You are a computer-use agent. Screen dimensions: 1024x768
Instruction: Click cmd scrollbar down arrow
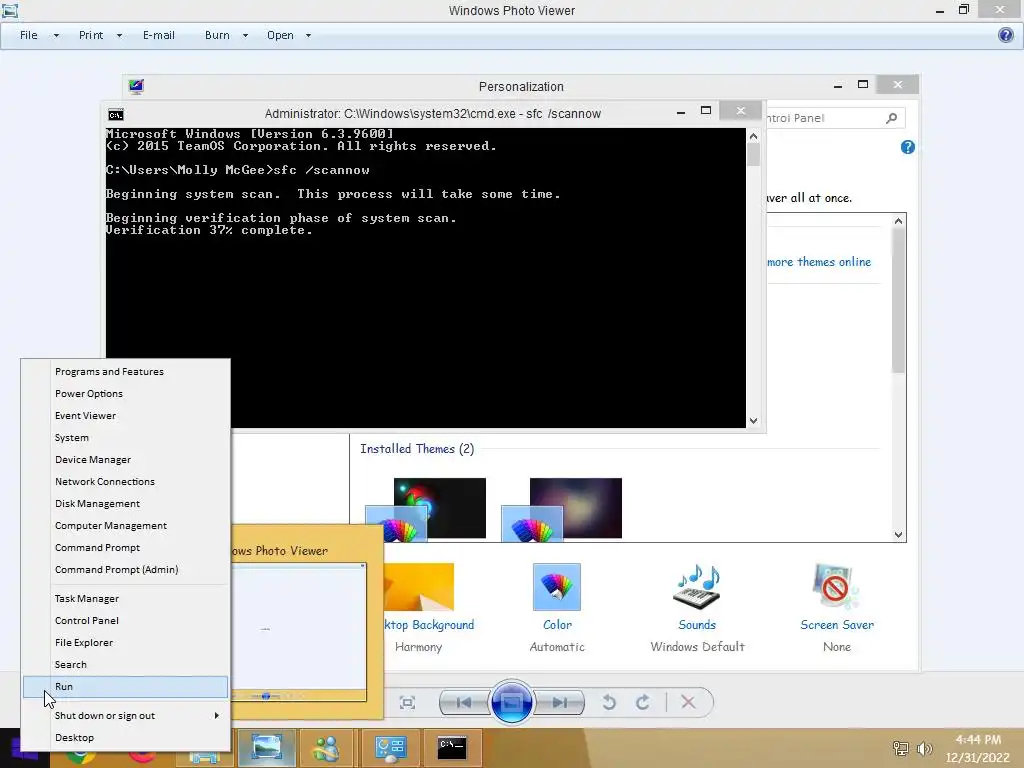753,421
